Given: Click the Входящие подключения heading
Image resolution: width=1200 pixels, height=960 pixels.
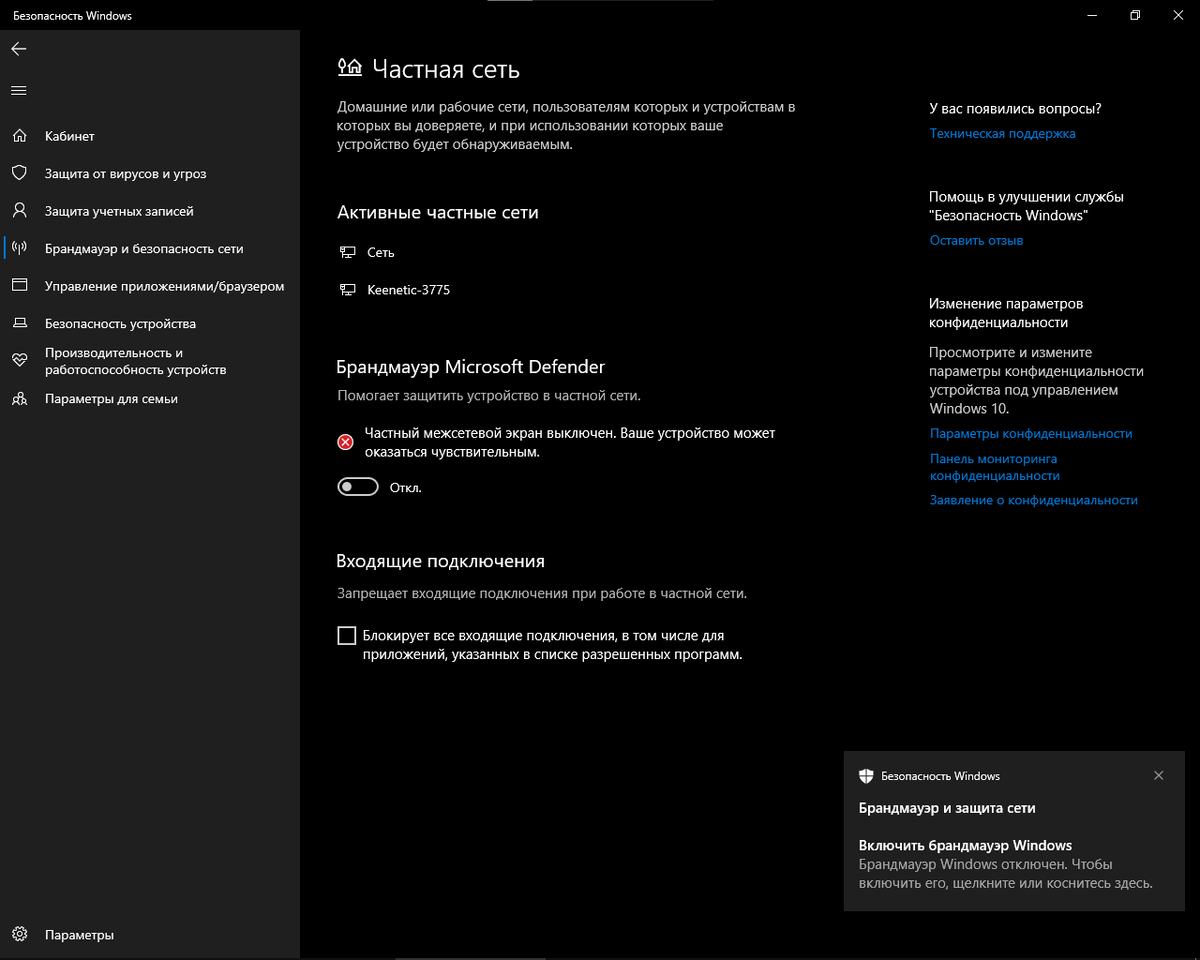Looking at the screenshot, I should 440,561.
